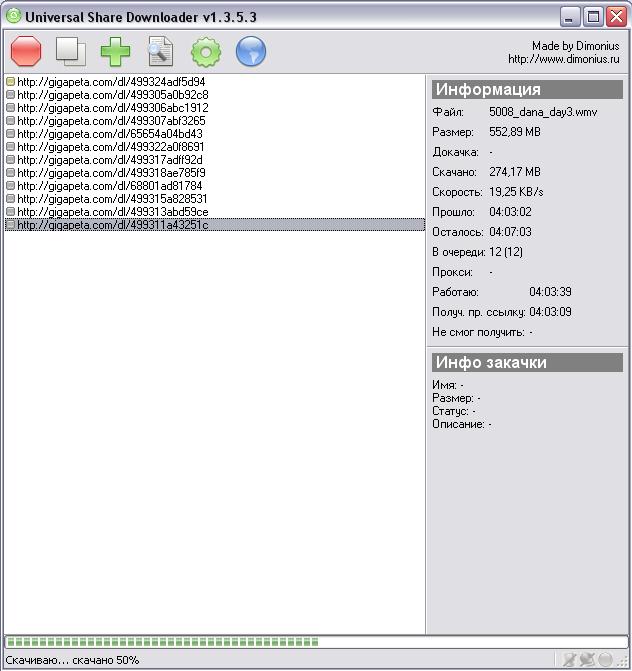
Task: Click the yellow status icon beside 499324adf5d94 link
Action: [11, 81]
